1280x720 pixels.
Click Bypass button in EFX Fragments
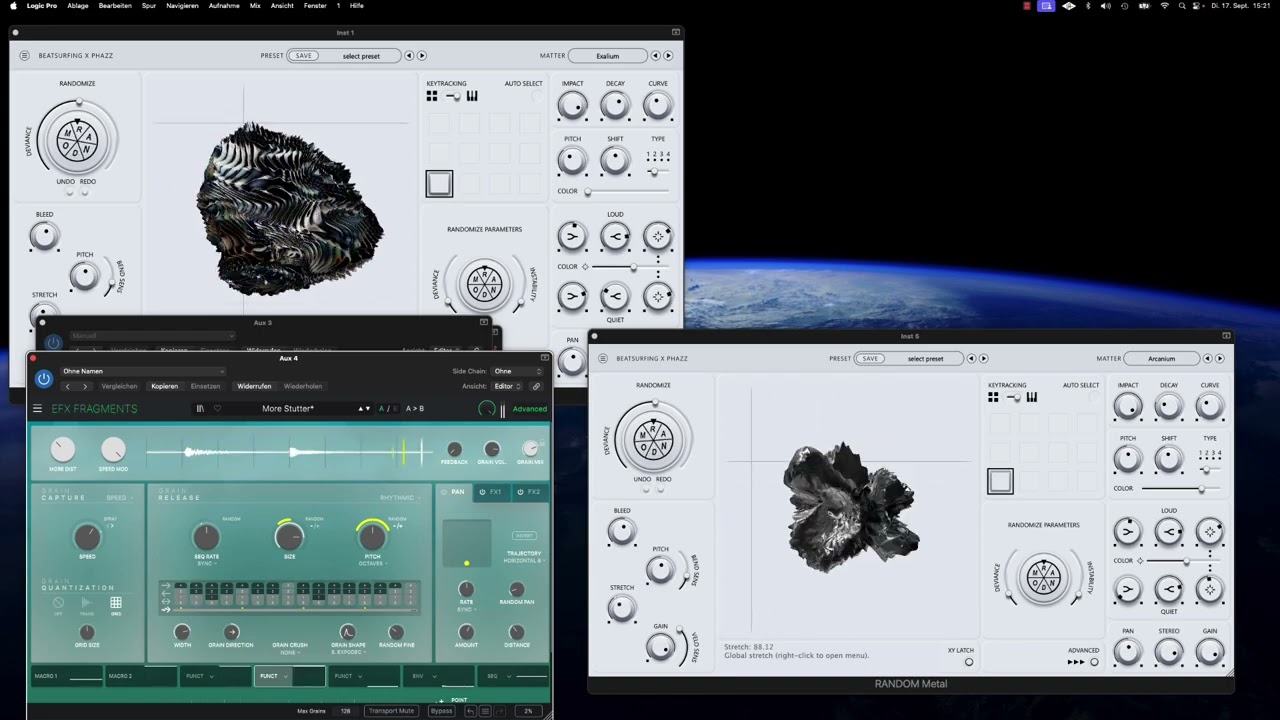pos(441,711)
